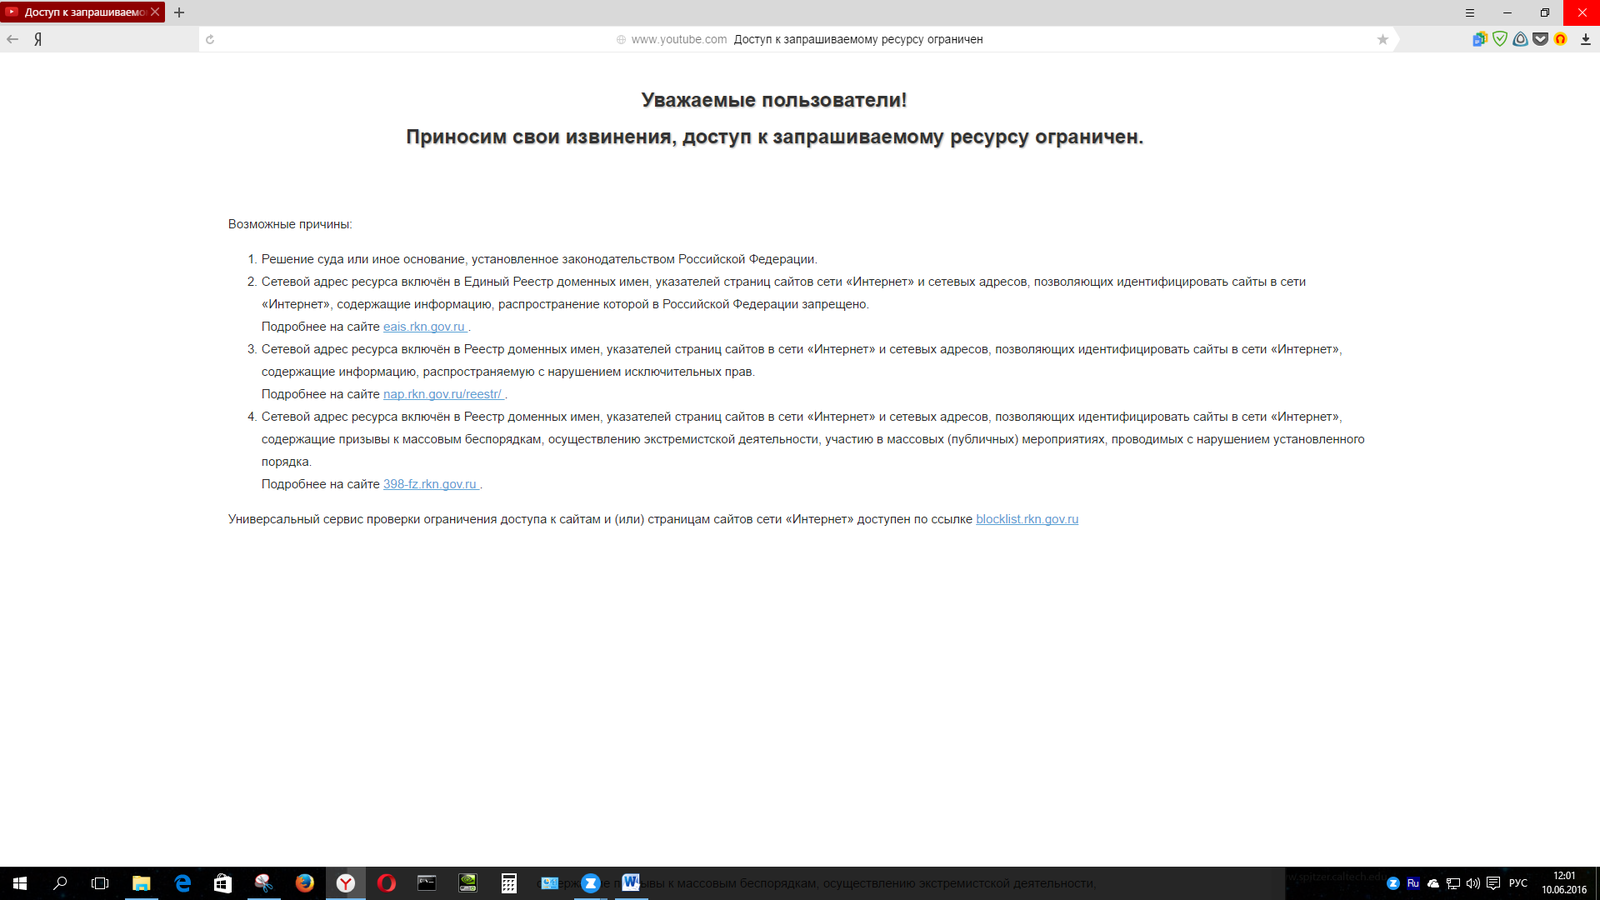This screenshot has width=1600, height=900.
Task: Open the 398-fz.rkn.gov.ru link
Action: point(430,484)
